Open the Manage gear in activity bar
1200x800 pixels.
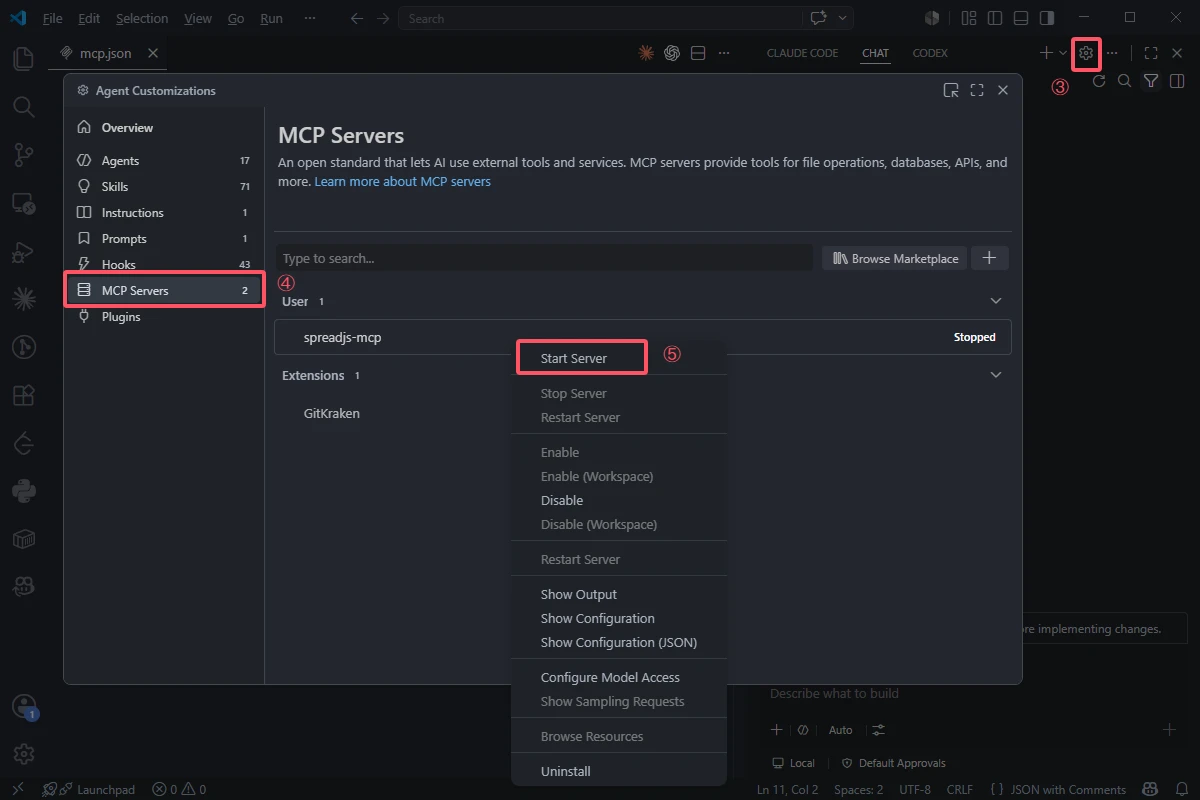point(23,754)
